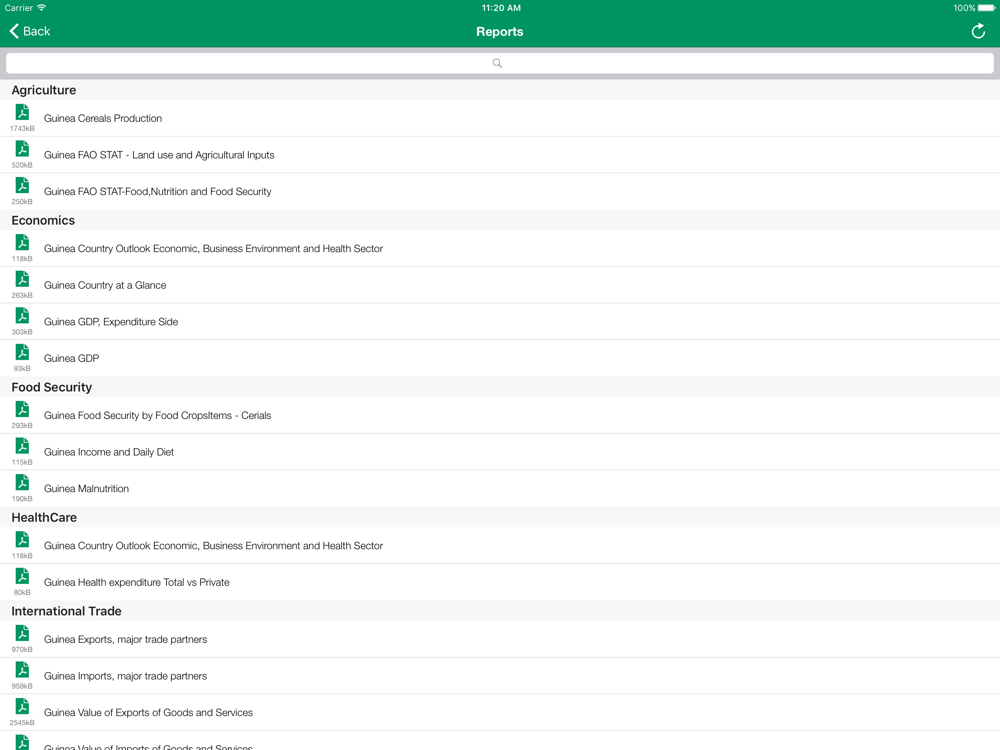1000x750 pixels.
Task: Select 'Guinea Food Security by Food CropsItems - Cerials'
Action: [x=158, y=415]
